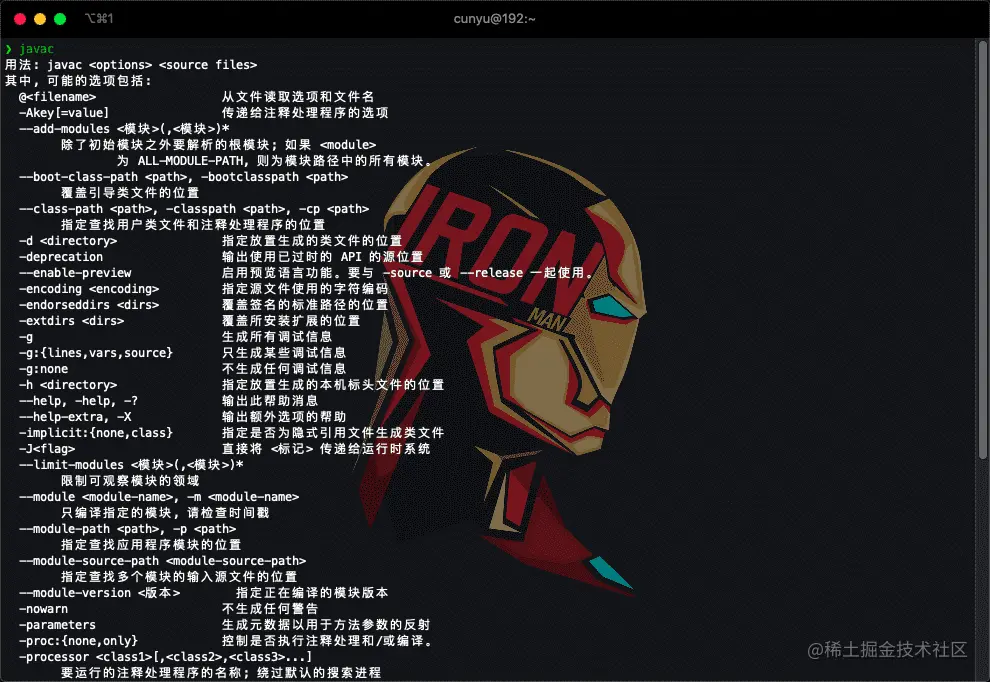Viewport: 990px width, 682px height.
Task: Click the description '直接将 <标记> 传递给运行时系统'
Action: click(326, 448)
